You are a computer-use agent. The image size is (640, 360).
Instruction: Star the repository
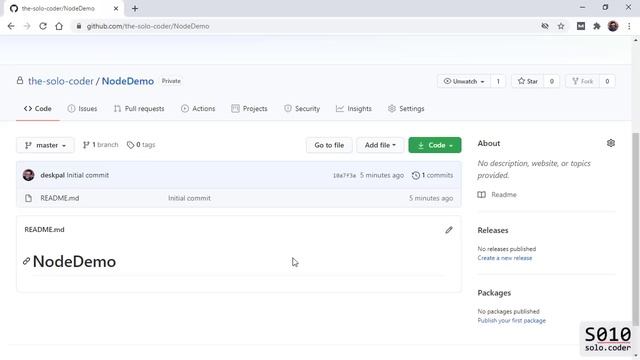[x=527, y=81]
